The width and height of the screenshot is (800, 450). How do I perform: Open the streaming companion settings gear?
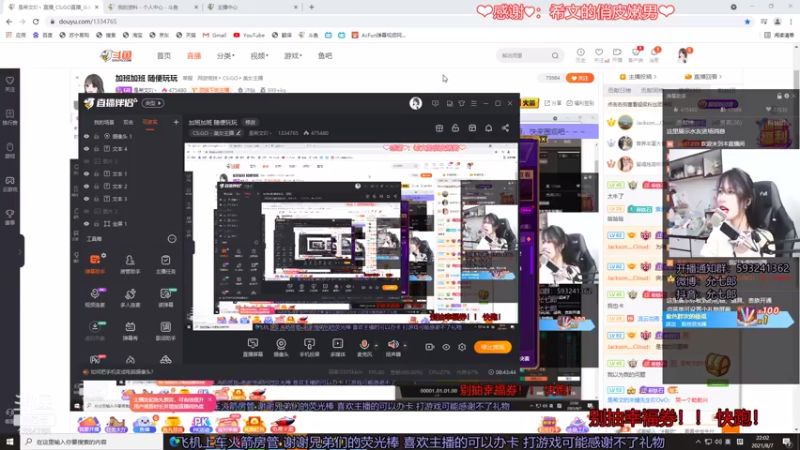[462, 347]
